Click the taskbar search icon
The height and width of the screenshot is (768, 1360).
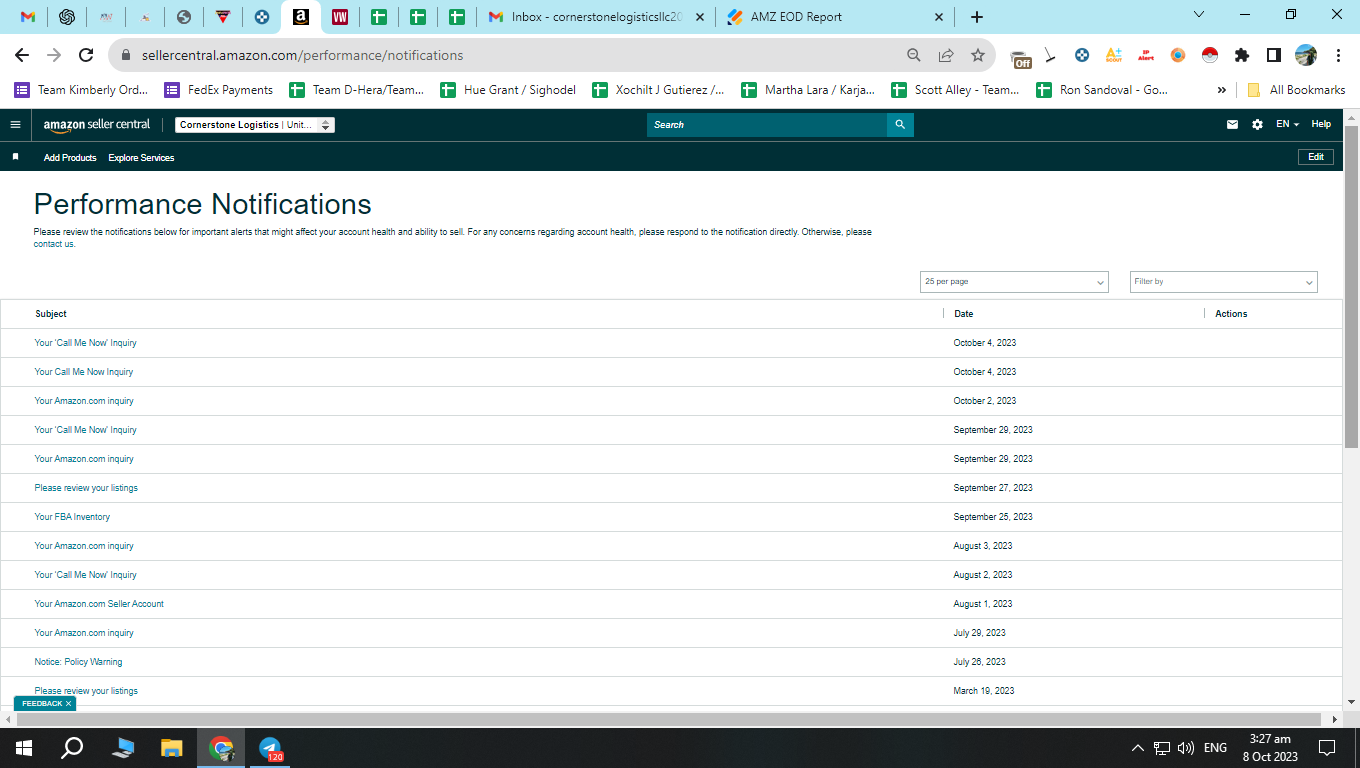[x=72, y=748]
